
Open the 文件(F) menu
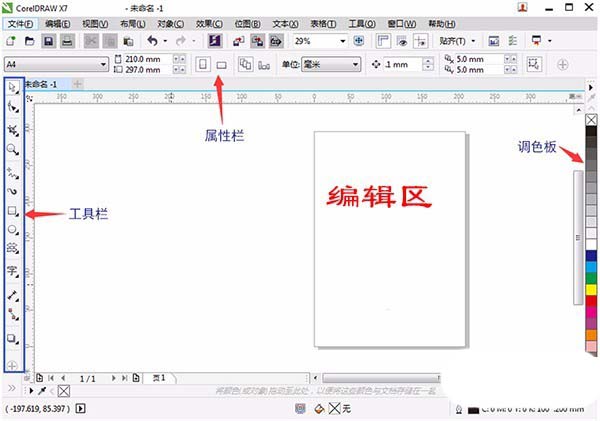coord(20,24)
